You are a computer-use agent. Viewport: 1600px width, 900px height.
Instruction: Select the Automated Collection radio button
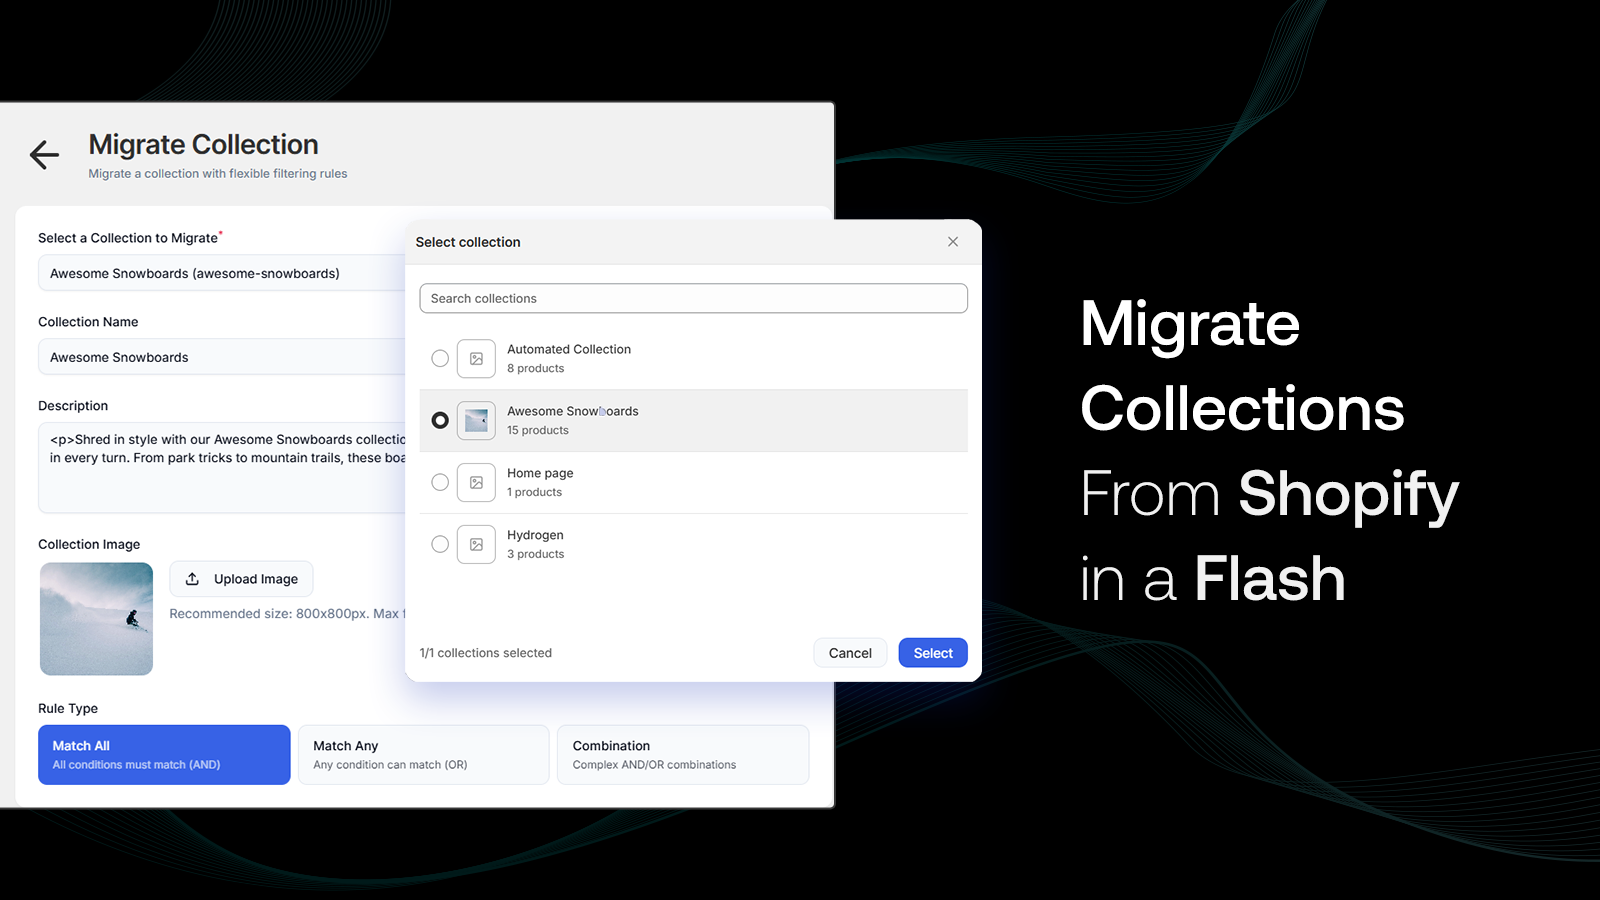click(439, 358)
